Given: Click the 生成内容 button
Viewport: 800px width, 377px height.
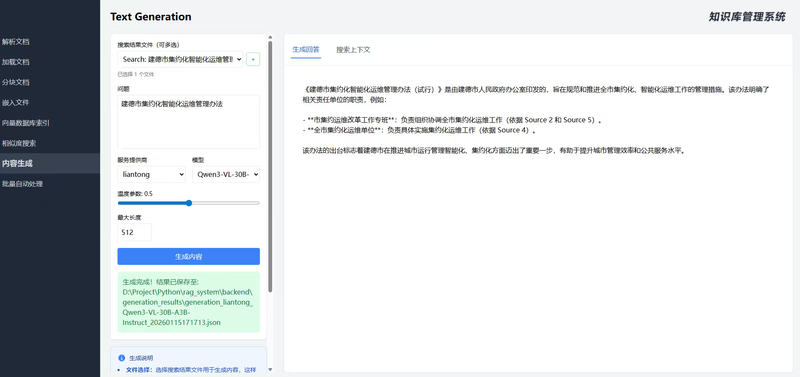Looking at the screenshot, I should pyautogui.click(x=188, y=257).
